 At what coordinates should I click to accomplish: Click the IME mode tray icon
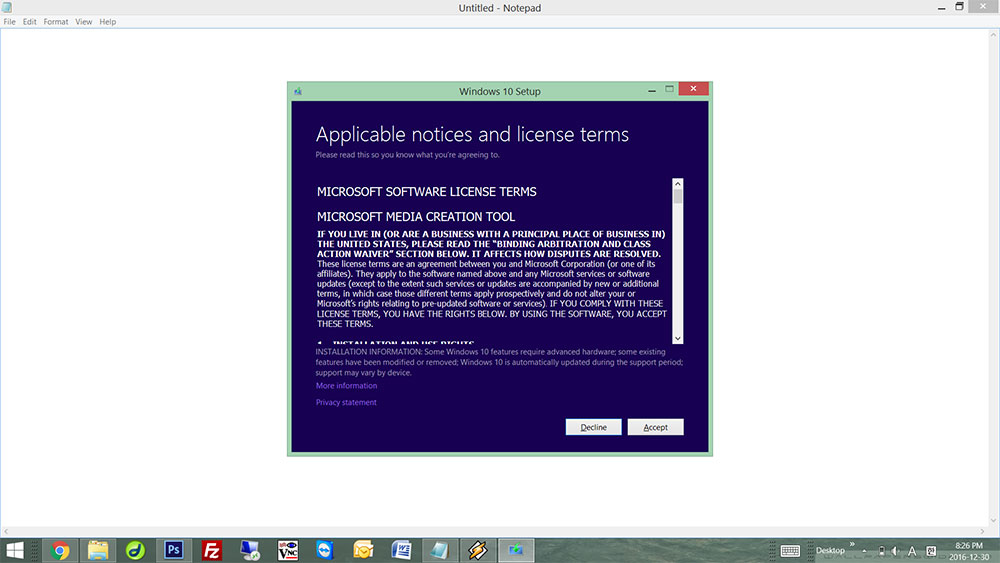[x=931, y=551]
